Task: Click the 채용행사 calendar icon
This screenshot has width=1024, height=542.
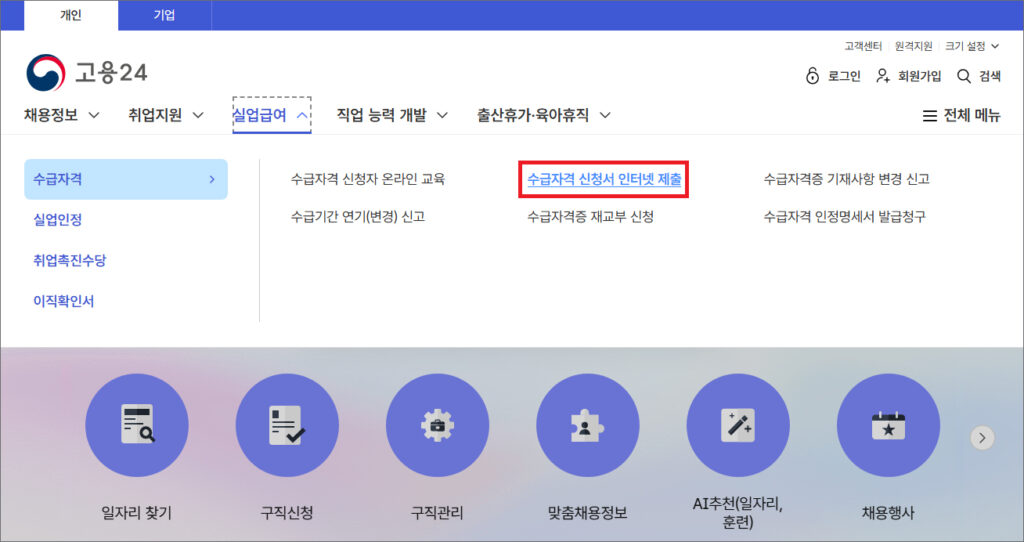Action: click(x=888, y=425)
